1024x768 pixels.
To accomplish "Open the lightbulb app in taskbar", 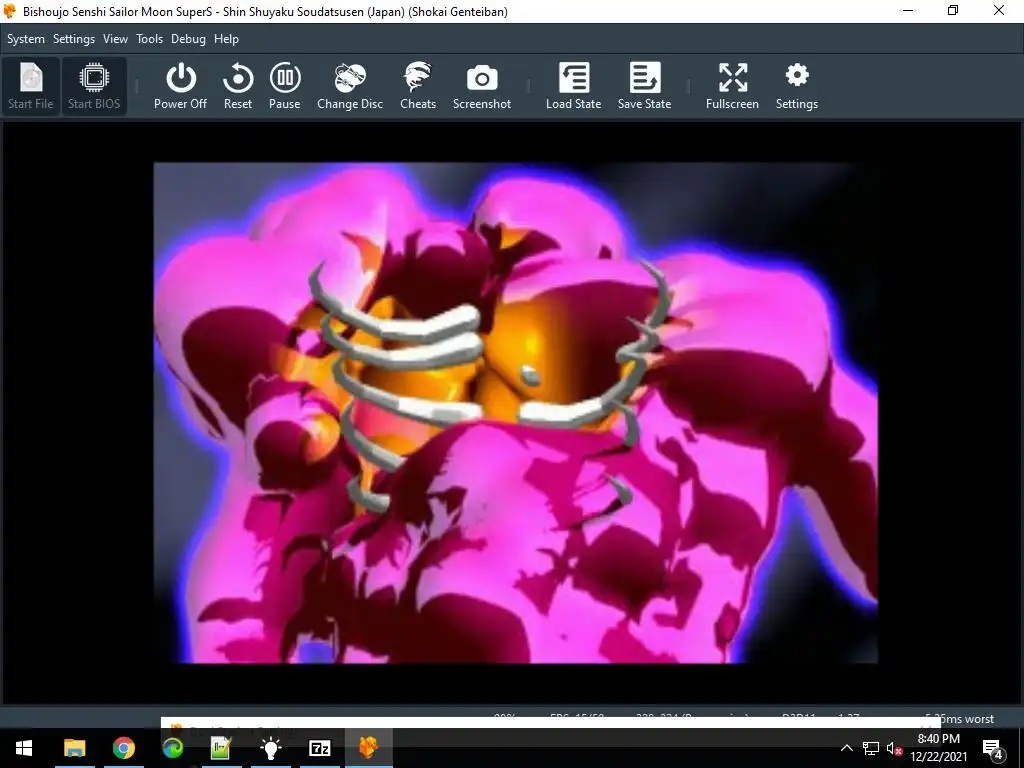I will (270, 748).
